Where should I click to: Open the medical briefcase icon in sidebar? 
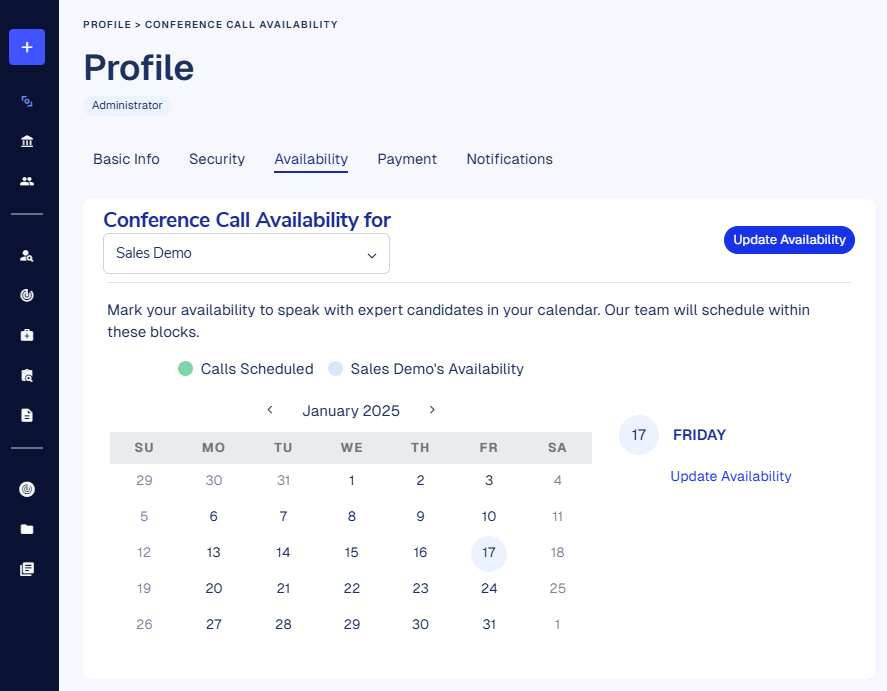point(27,335)
